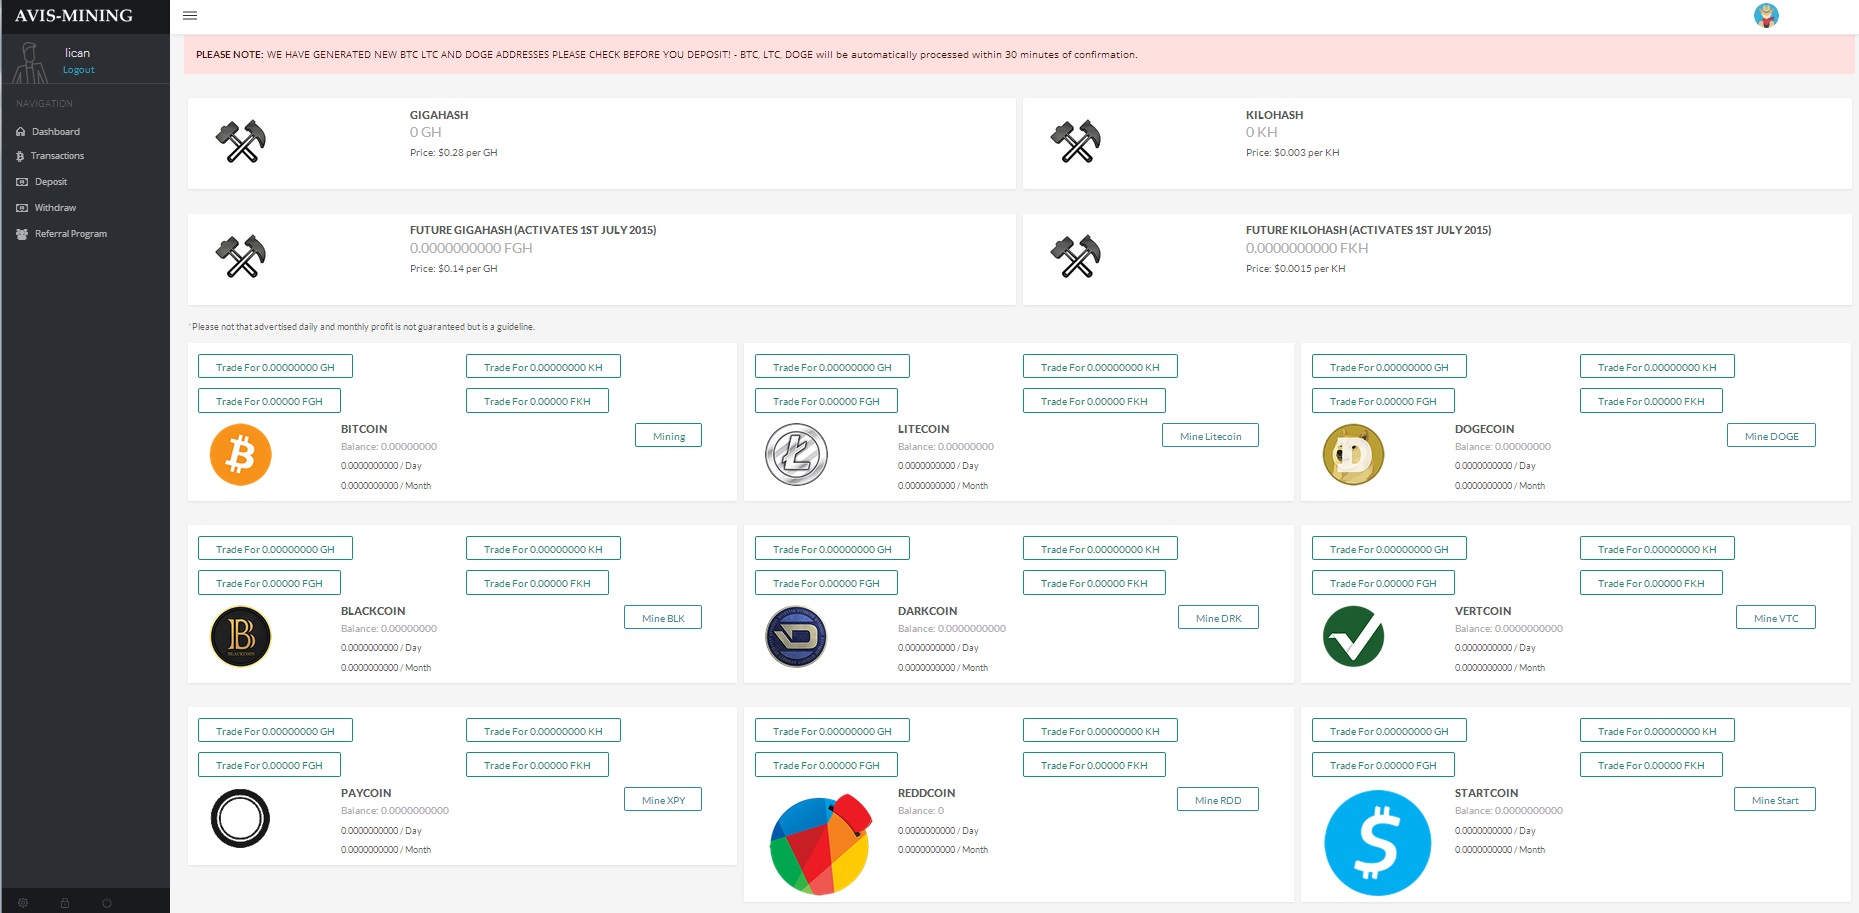1859x913 pixels.
Task: Click the green Vertcoin checkmark logo
Action: (x=1353, y=637)
